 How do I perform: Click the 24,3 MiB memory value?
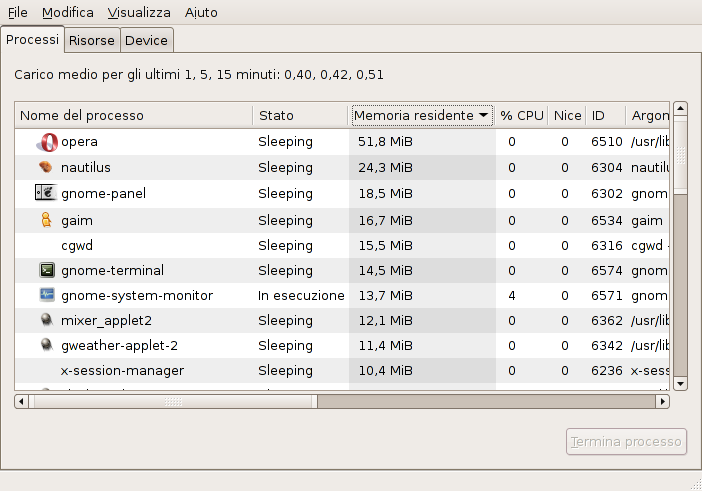(x=385, y=168)
